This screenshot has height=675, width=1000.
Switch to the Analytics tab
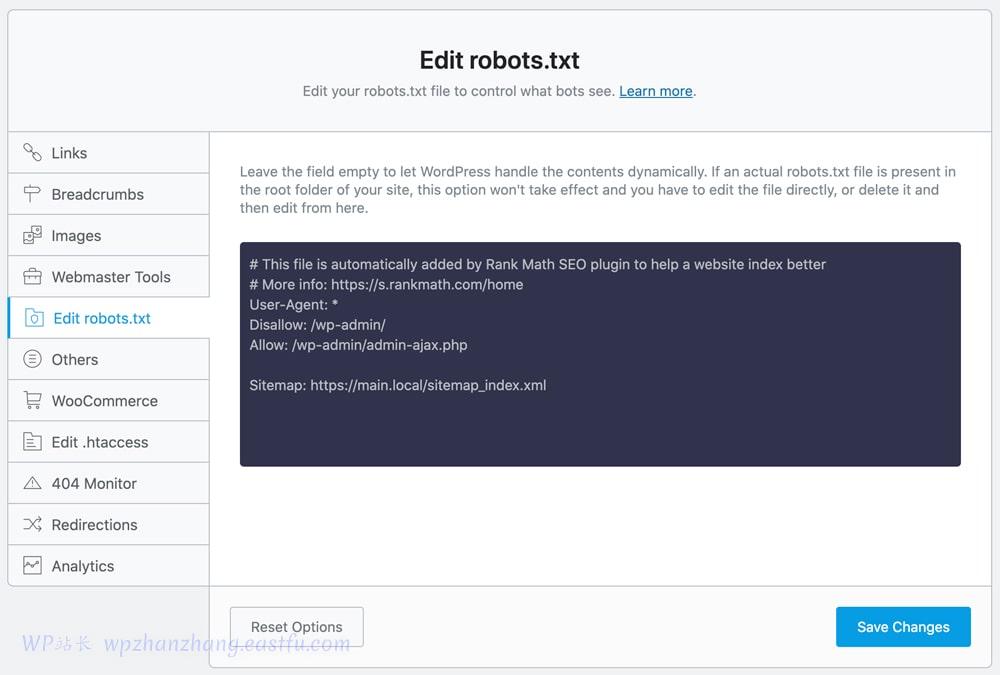coord(108,565)
